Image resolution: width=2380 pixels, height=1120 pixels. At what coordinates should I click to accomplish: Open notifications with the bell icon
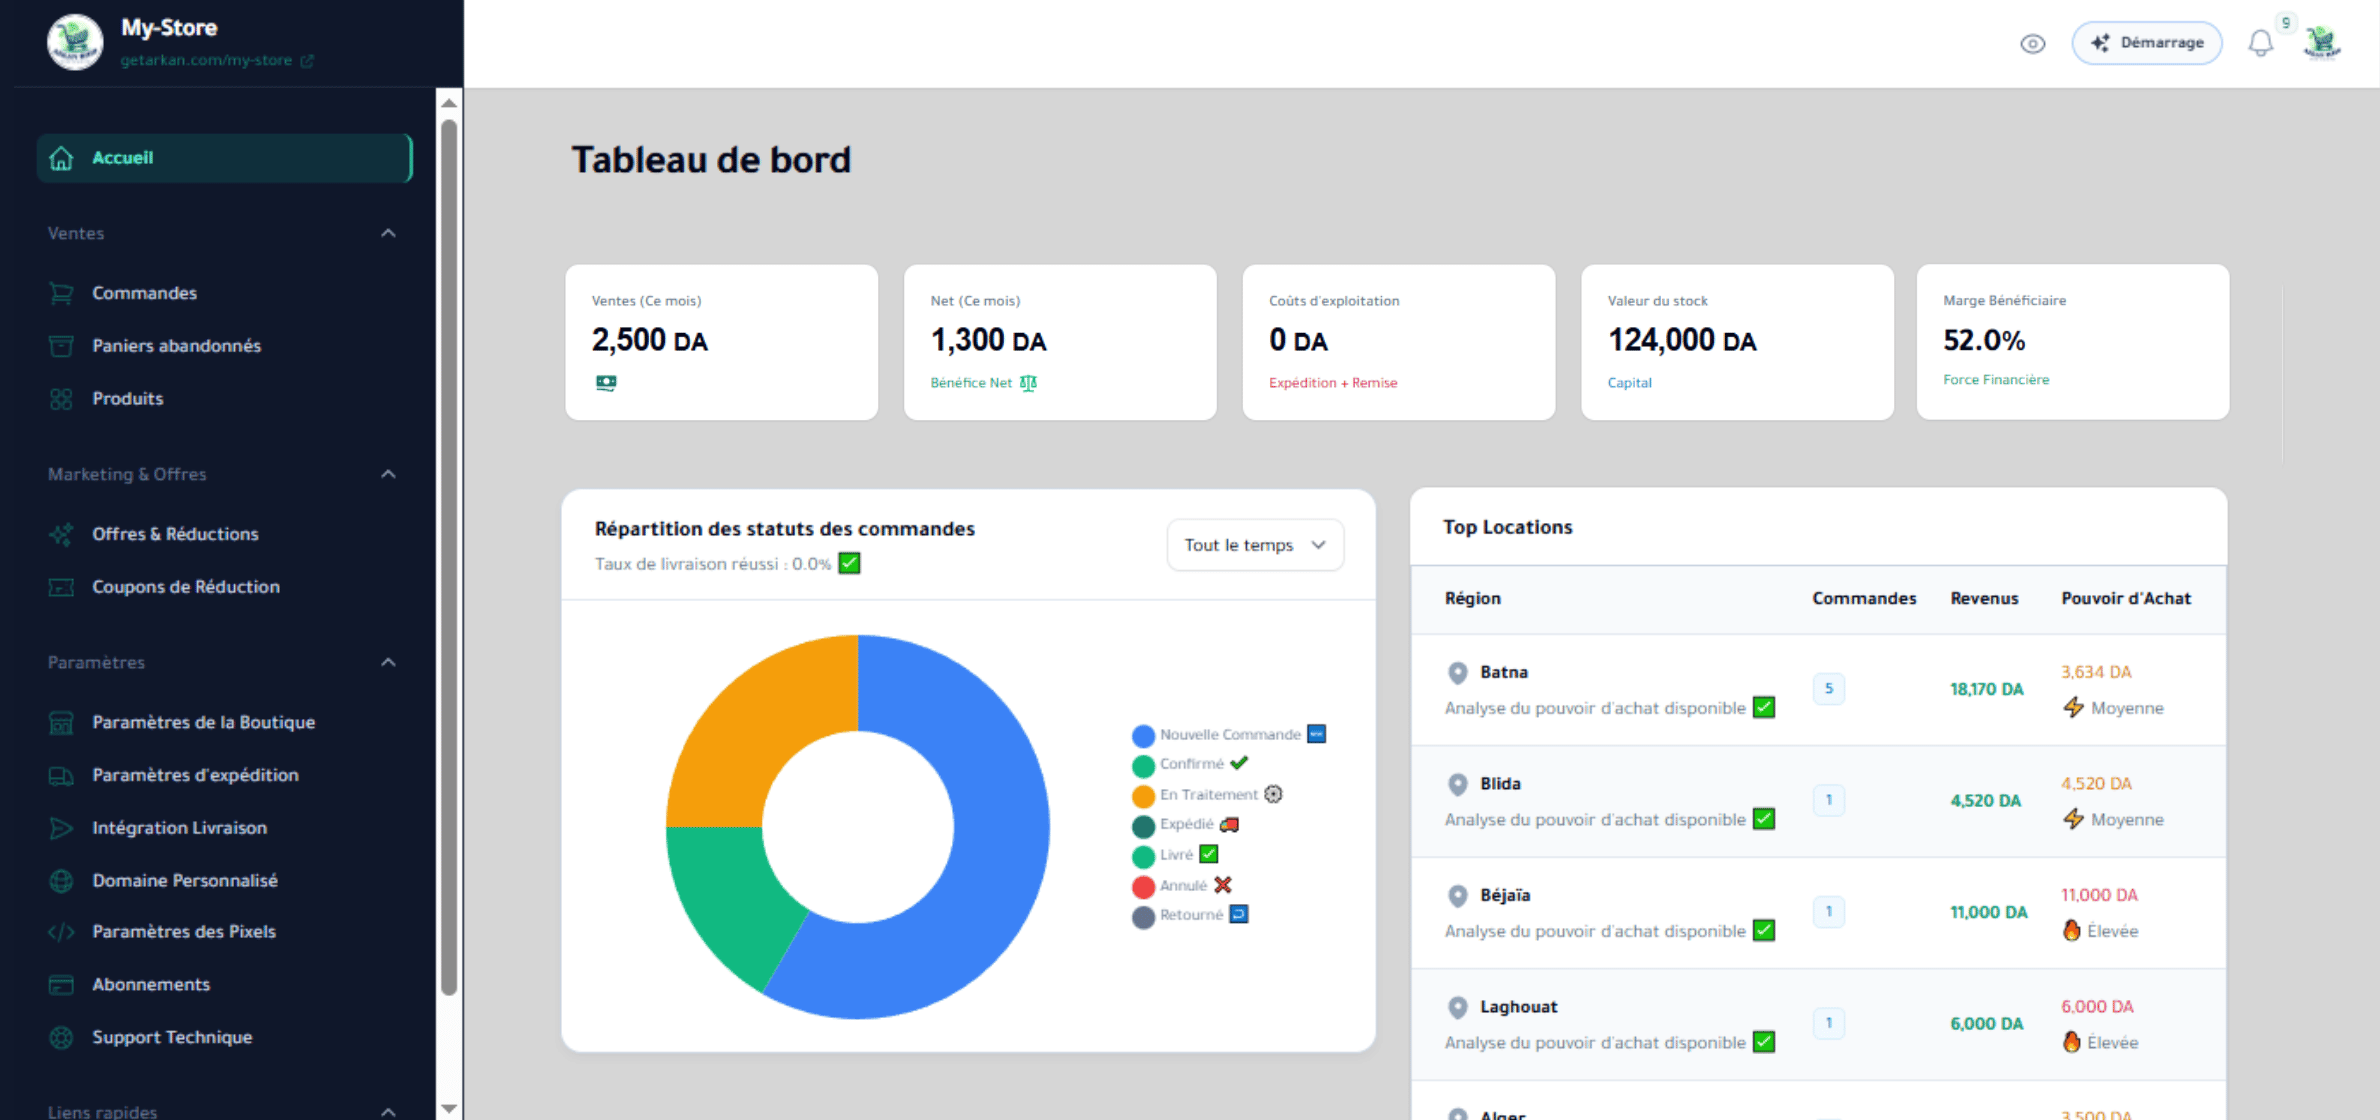click(2260, 43)
